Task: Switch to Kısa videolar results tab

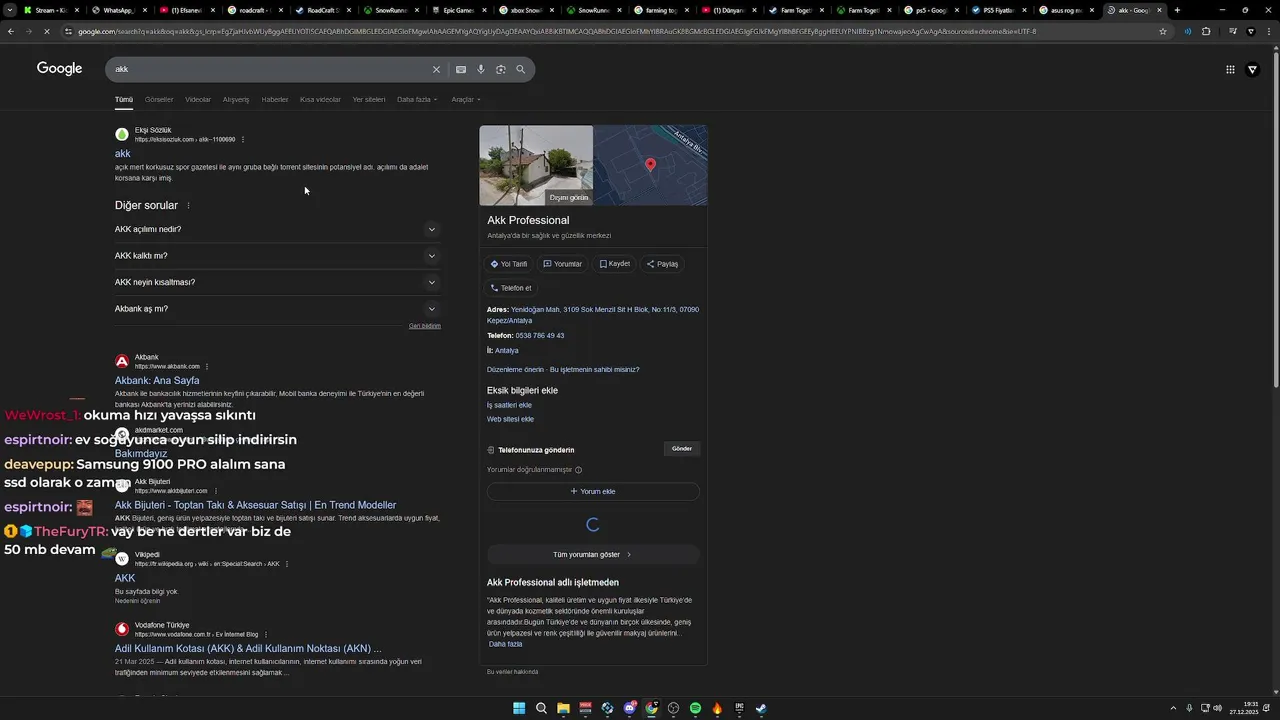Action: (x=320, y=99)
